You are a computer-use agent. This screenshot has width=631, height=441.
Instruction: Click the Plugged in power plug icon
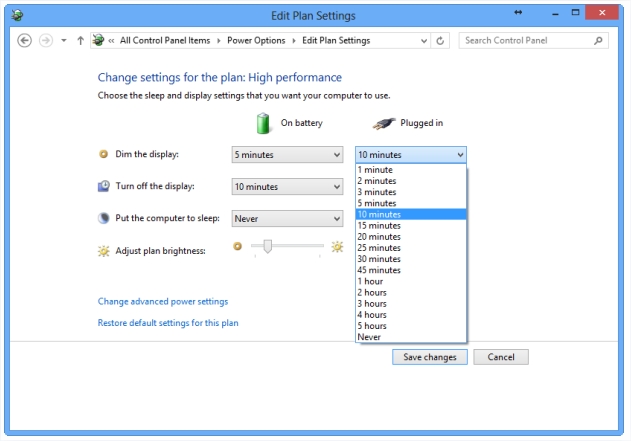(384, 123)
